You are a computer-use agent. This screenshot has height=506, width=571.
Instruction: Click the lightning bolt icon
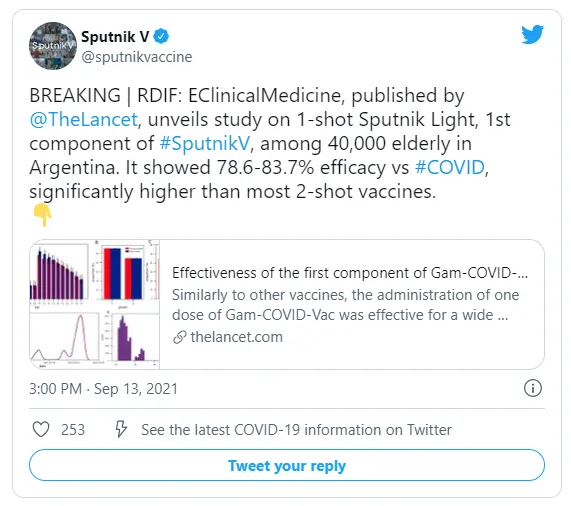[121, 429]
